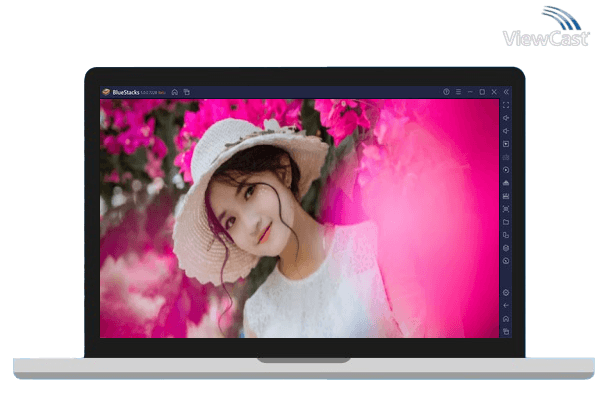This screenshot has width=602, height=414.
Task: Collapse the sidebar with double chevron
Action: coord(506,92)
